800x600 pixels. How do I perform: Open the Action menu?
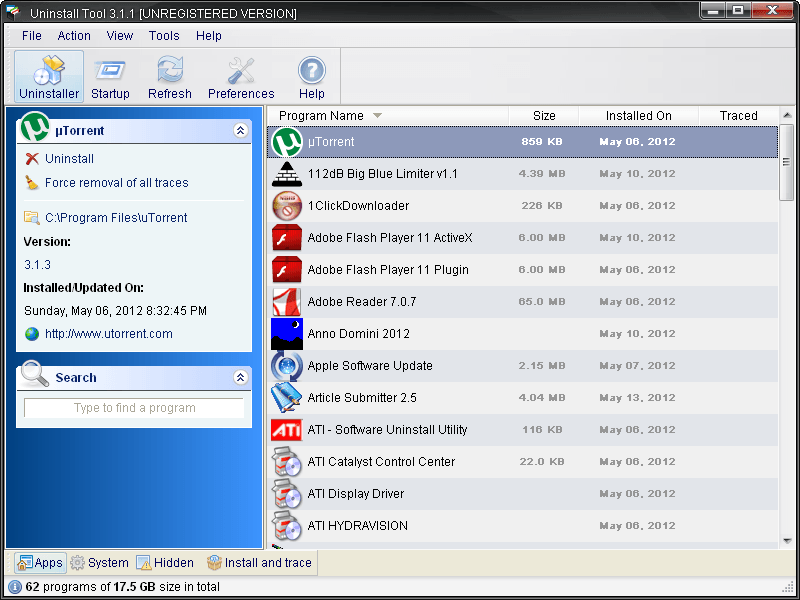(x=73, y=35)
